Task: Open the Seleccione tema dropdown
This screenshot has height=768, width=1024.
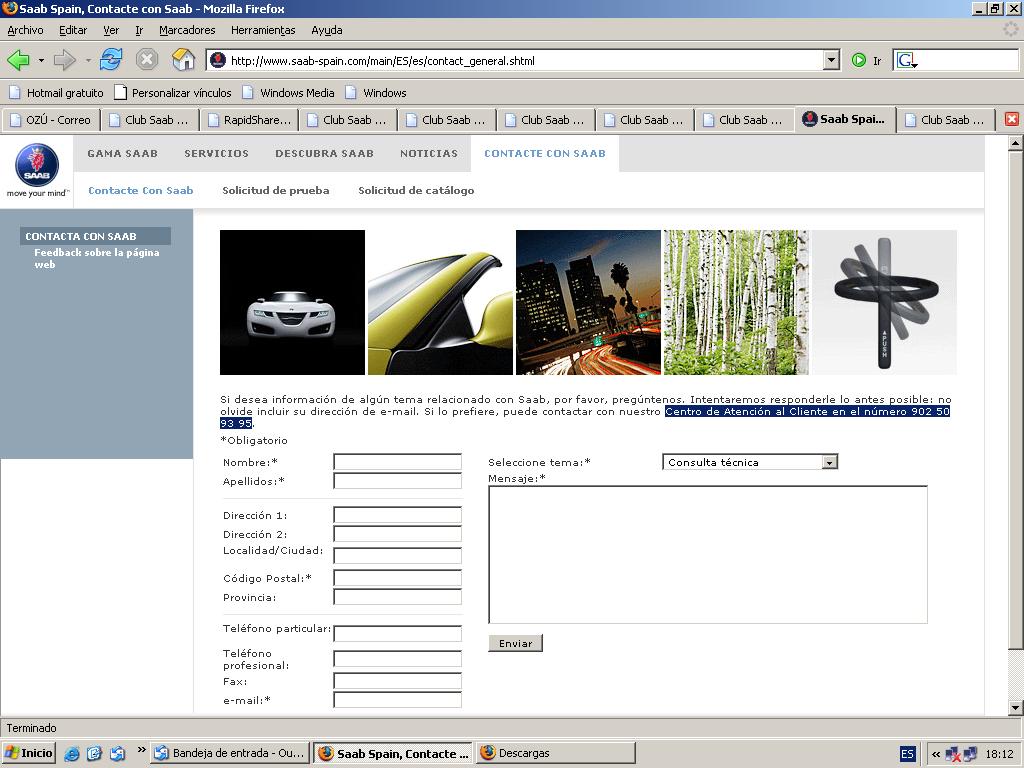Action: tap(750, 462)
